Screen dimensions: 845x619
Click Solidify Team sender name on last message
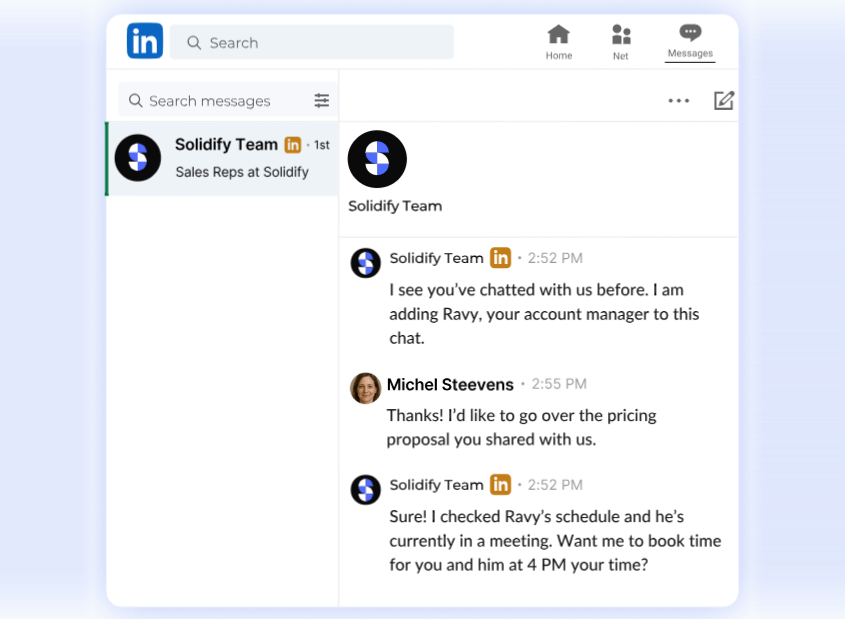pyautogui.click(x=437, y=485)
